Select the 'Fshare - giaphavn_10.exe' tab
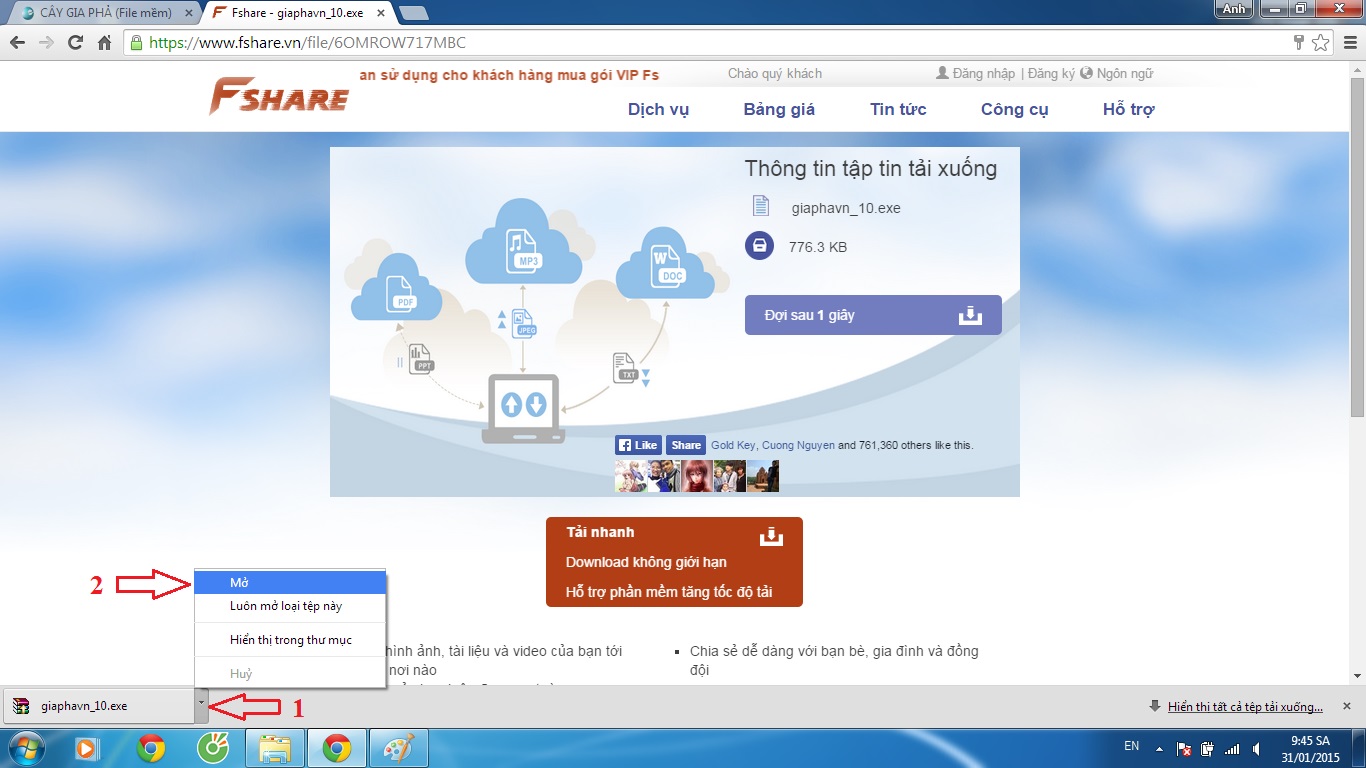 coord(297,13)
